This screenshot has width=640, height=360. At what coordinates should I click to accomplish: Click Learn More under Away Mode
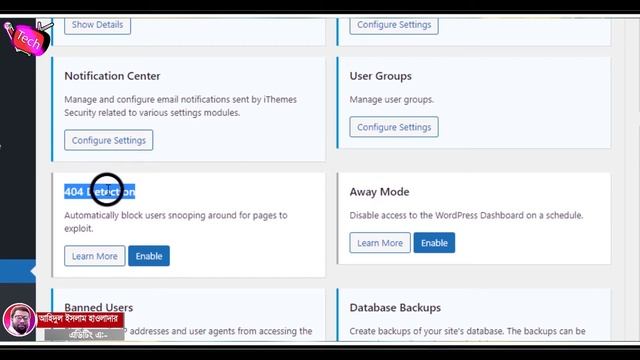click(x=380, y=243)
